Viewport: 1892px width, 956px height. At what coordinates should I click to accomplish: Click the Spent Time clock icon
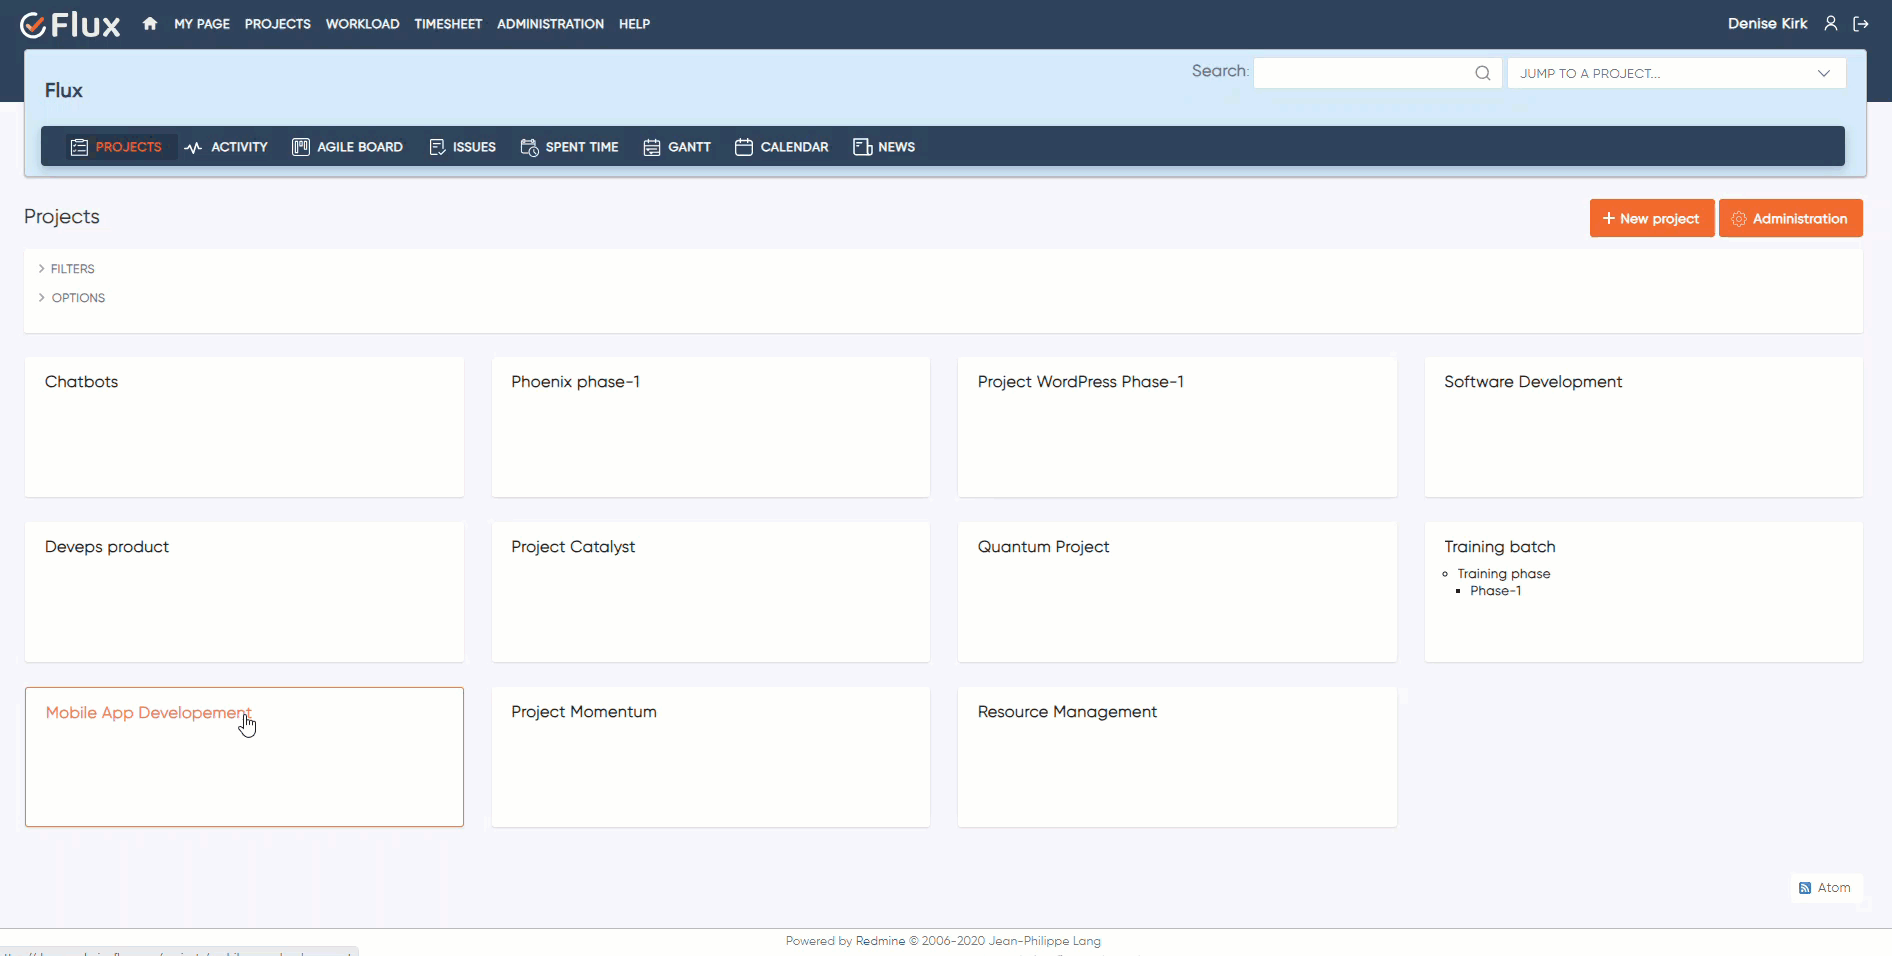point(529,147)
